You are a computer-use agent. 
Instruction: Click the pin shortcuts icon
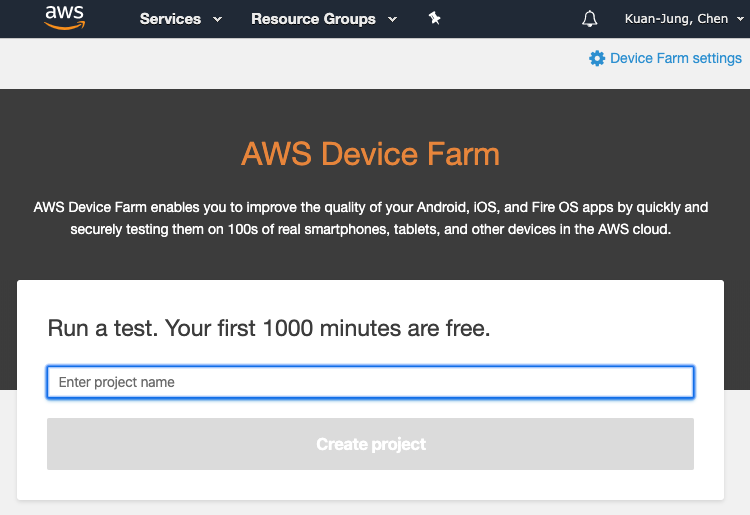click(434, 19)
